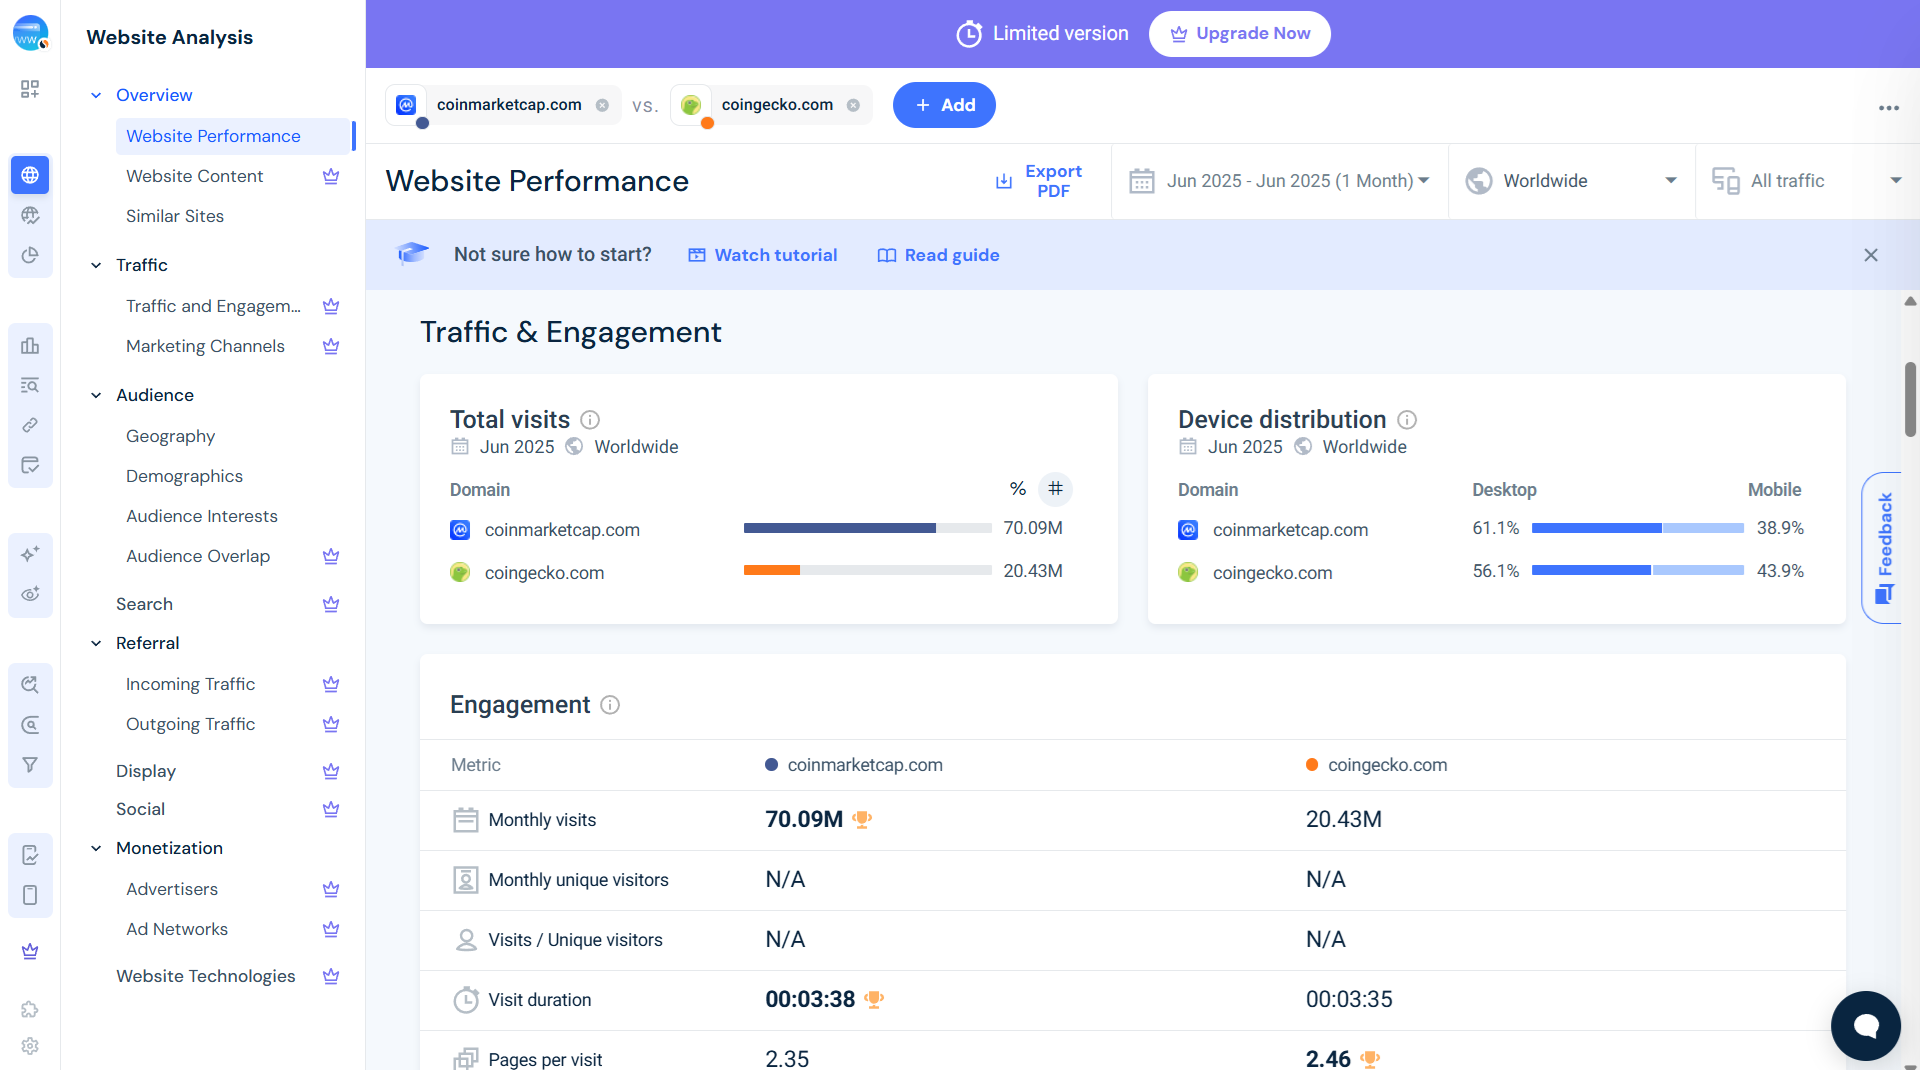The height and width of the screenshot is (1070, 1920).
Task: Open the mobile phone icon in left rail
Action: (x=30, y=895)
